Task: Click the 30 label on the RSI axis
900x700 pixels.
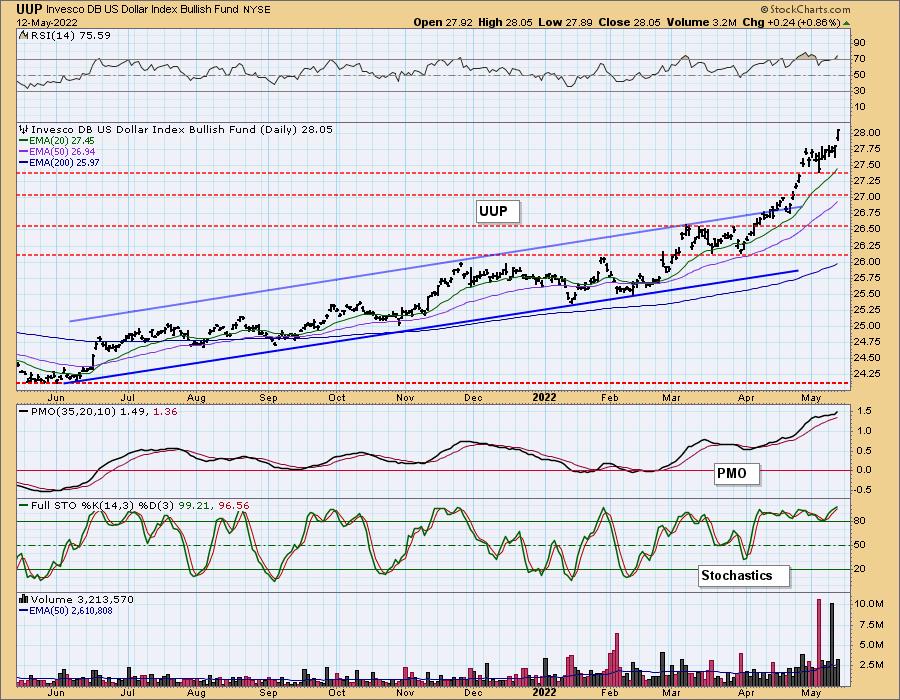Action: 859,91
